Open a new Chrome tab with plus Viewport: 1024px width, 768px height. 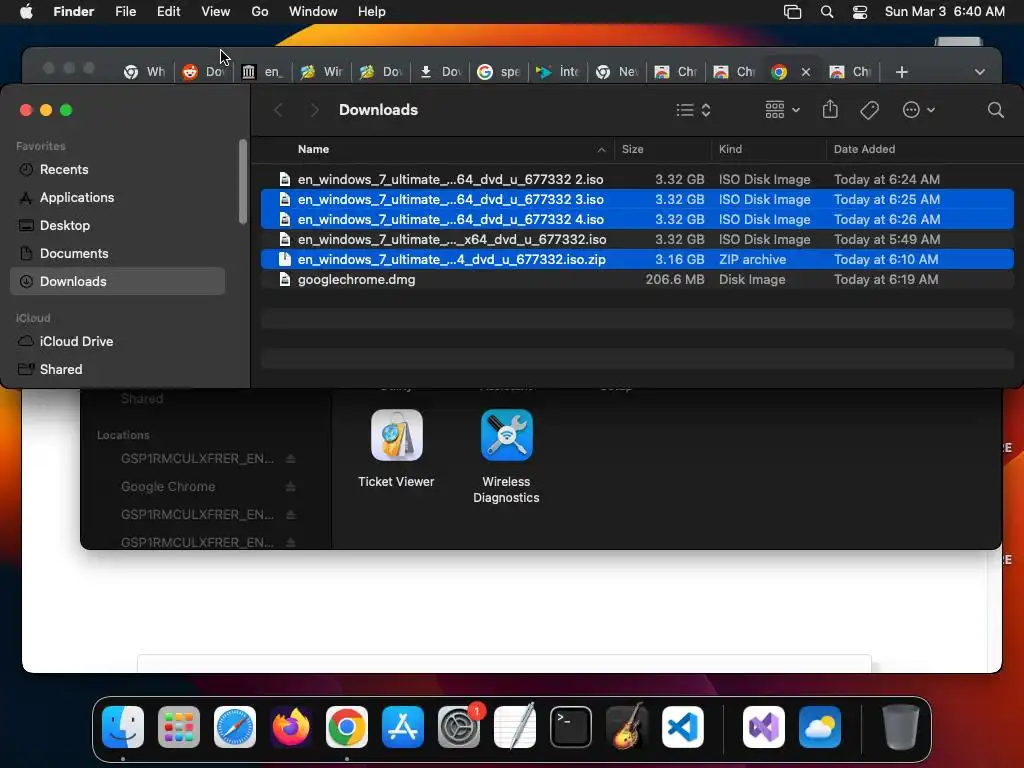[x=901, y=72]
